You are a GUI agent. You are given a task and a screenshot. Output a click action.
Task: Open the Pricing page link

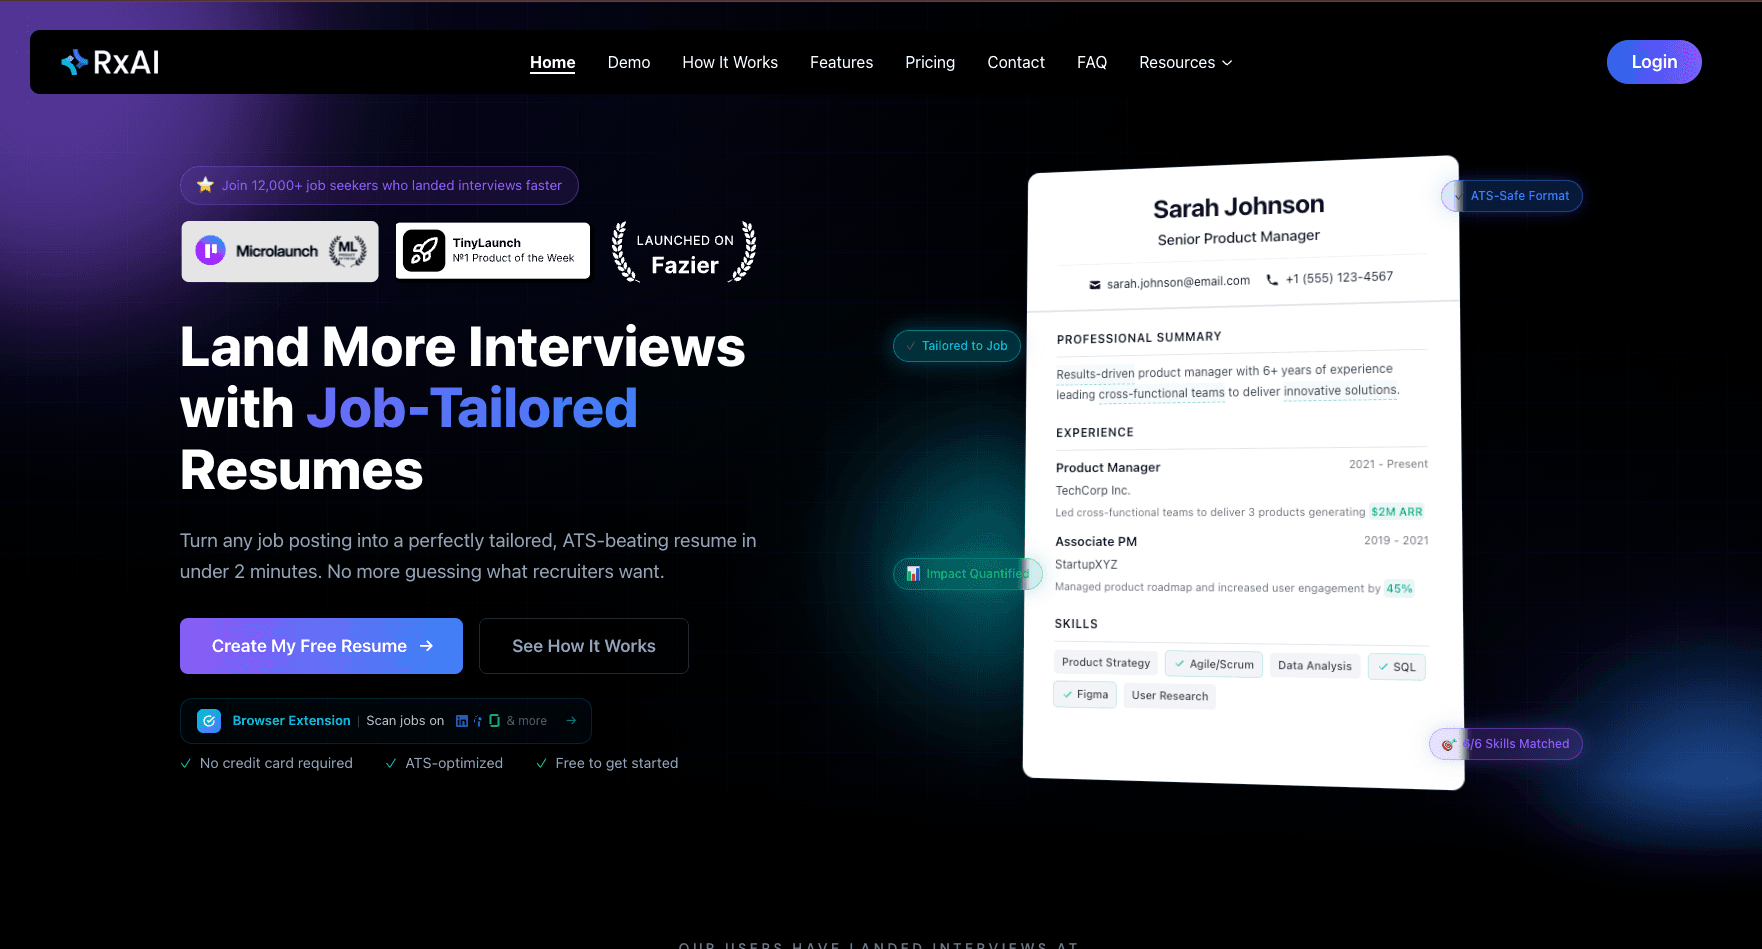coord(930,62)
